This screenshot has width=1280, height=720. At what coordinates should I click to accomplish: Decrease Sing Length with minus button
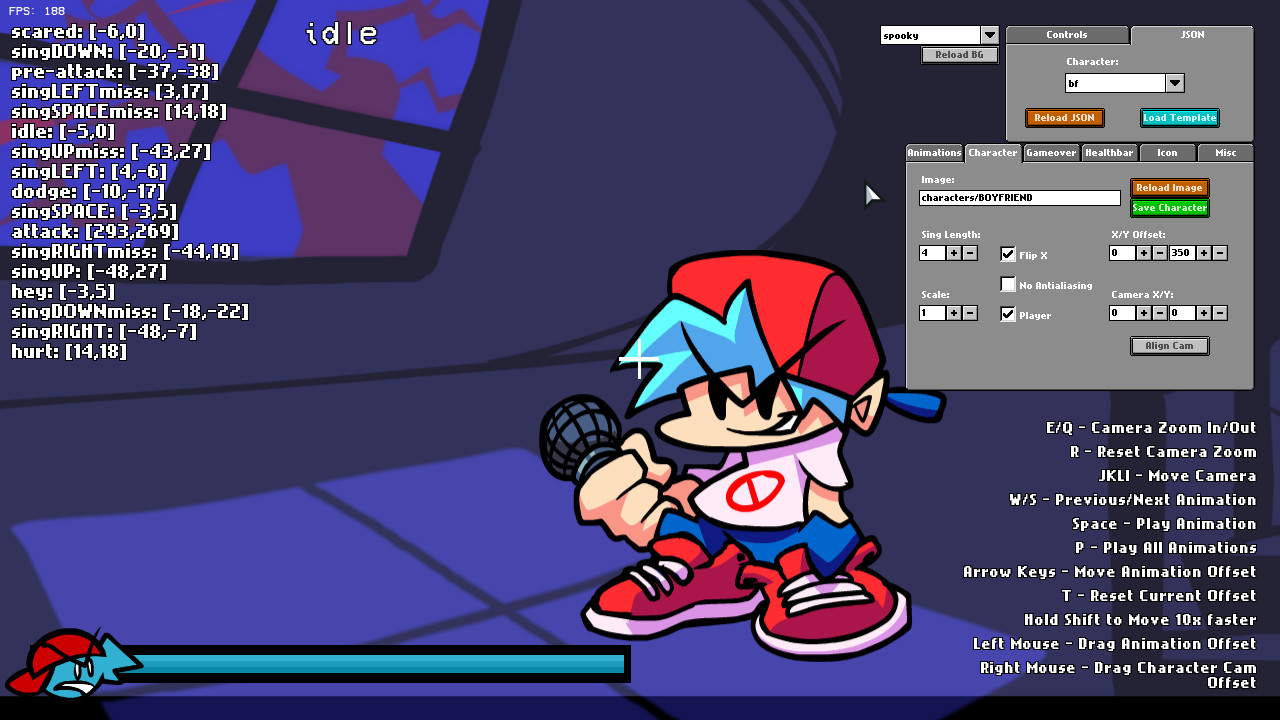[970, 253]
